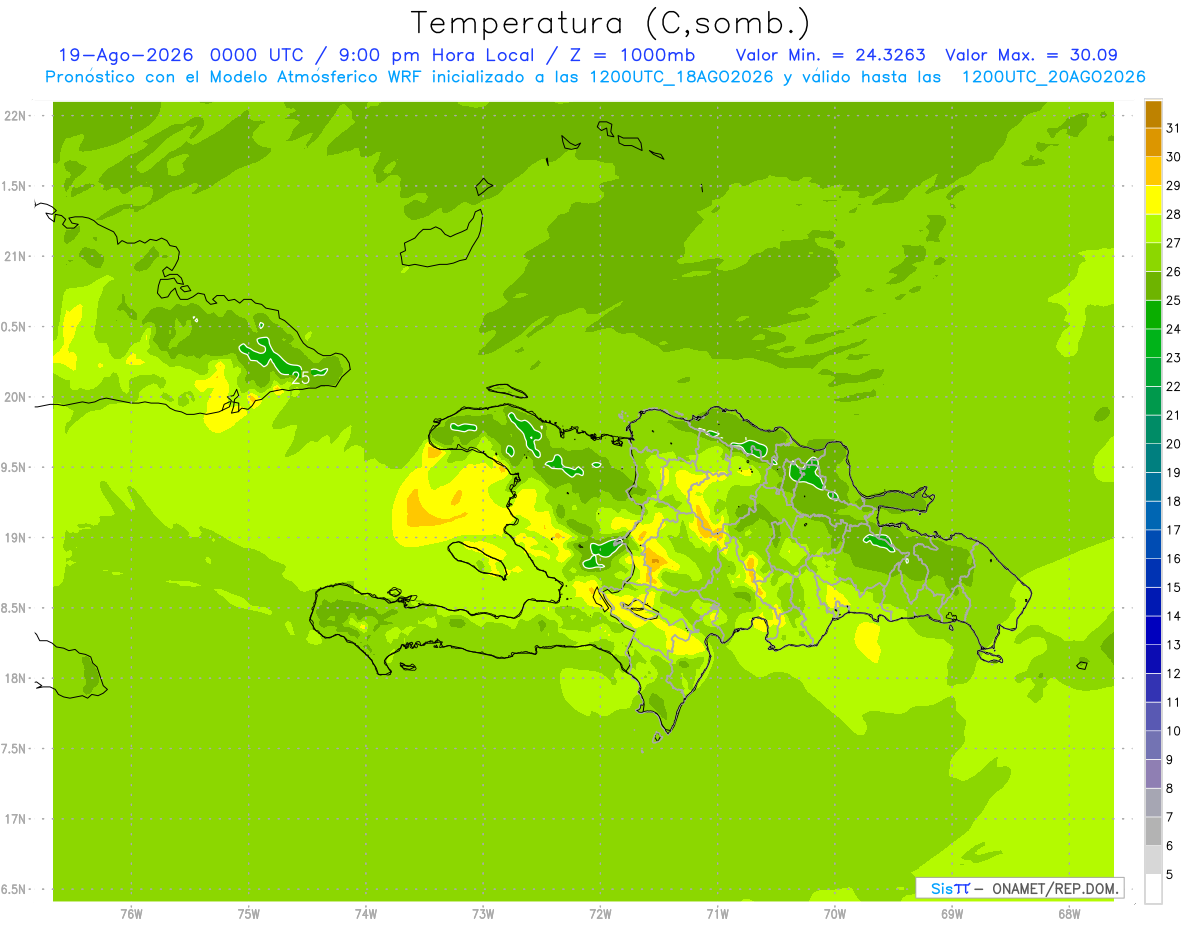Click the legend value "21"

point(1174,415)
